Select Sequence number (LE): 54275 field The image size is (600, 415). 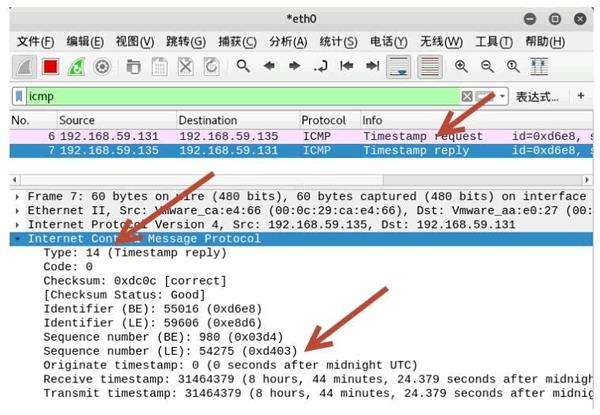pos(170,351)
